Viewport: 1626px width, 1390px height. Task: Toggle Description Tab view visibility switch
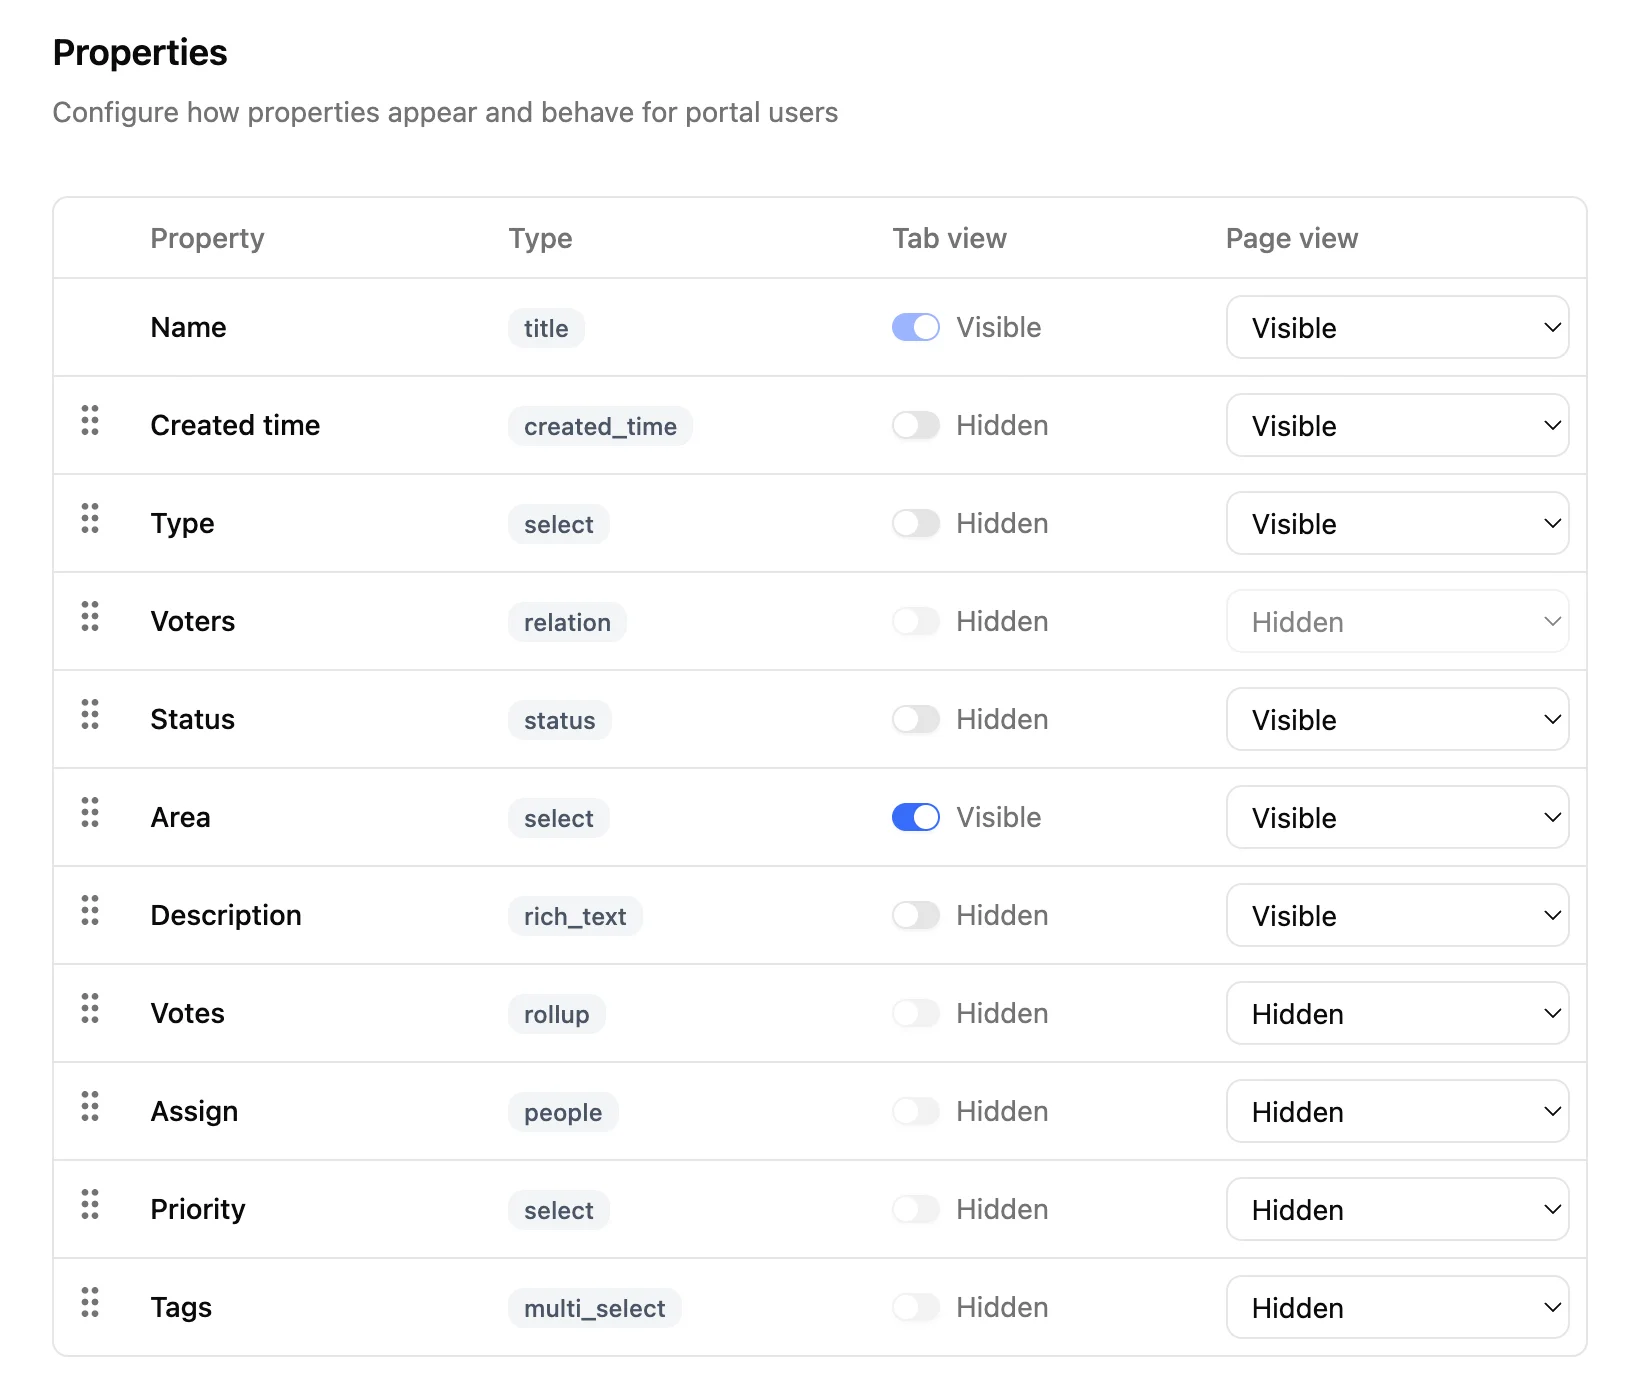coord(915,915)
